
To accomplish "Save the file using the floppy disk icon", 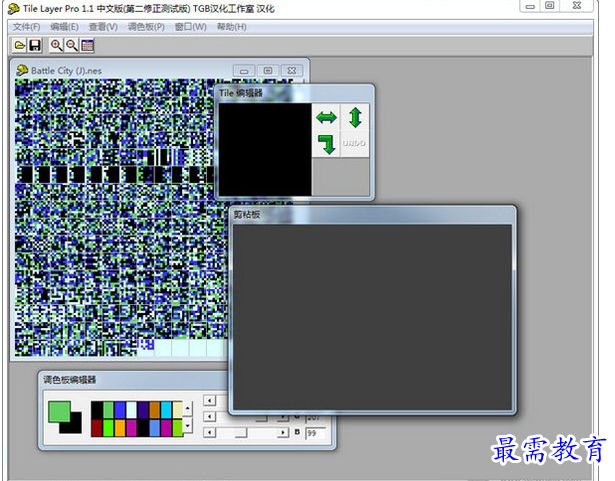I will tap(35, 46).
